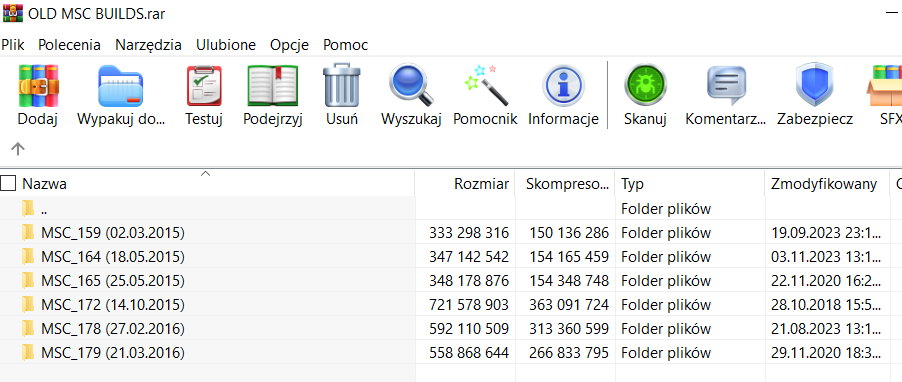The width and height of the screenshot is (902, 382).
Task: Open the Komentarz comment tool
Action: pos(726,86)
